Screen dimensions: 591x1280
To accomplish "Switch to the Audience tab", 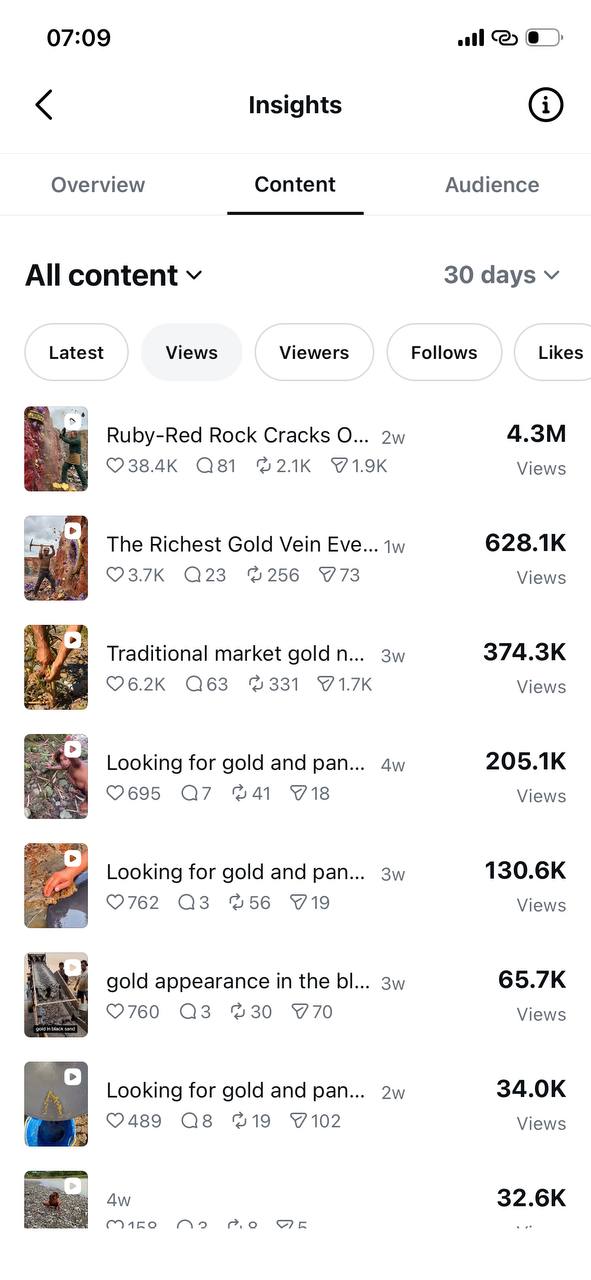I will coord(492,185).
